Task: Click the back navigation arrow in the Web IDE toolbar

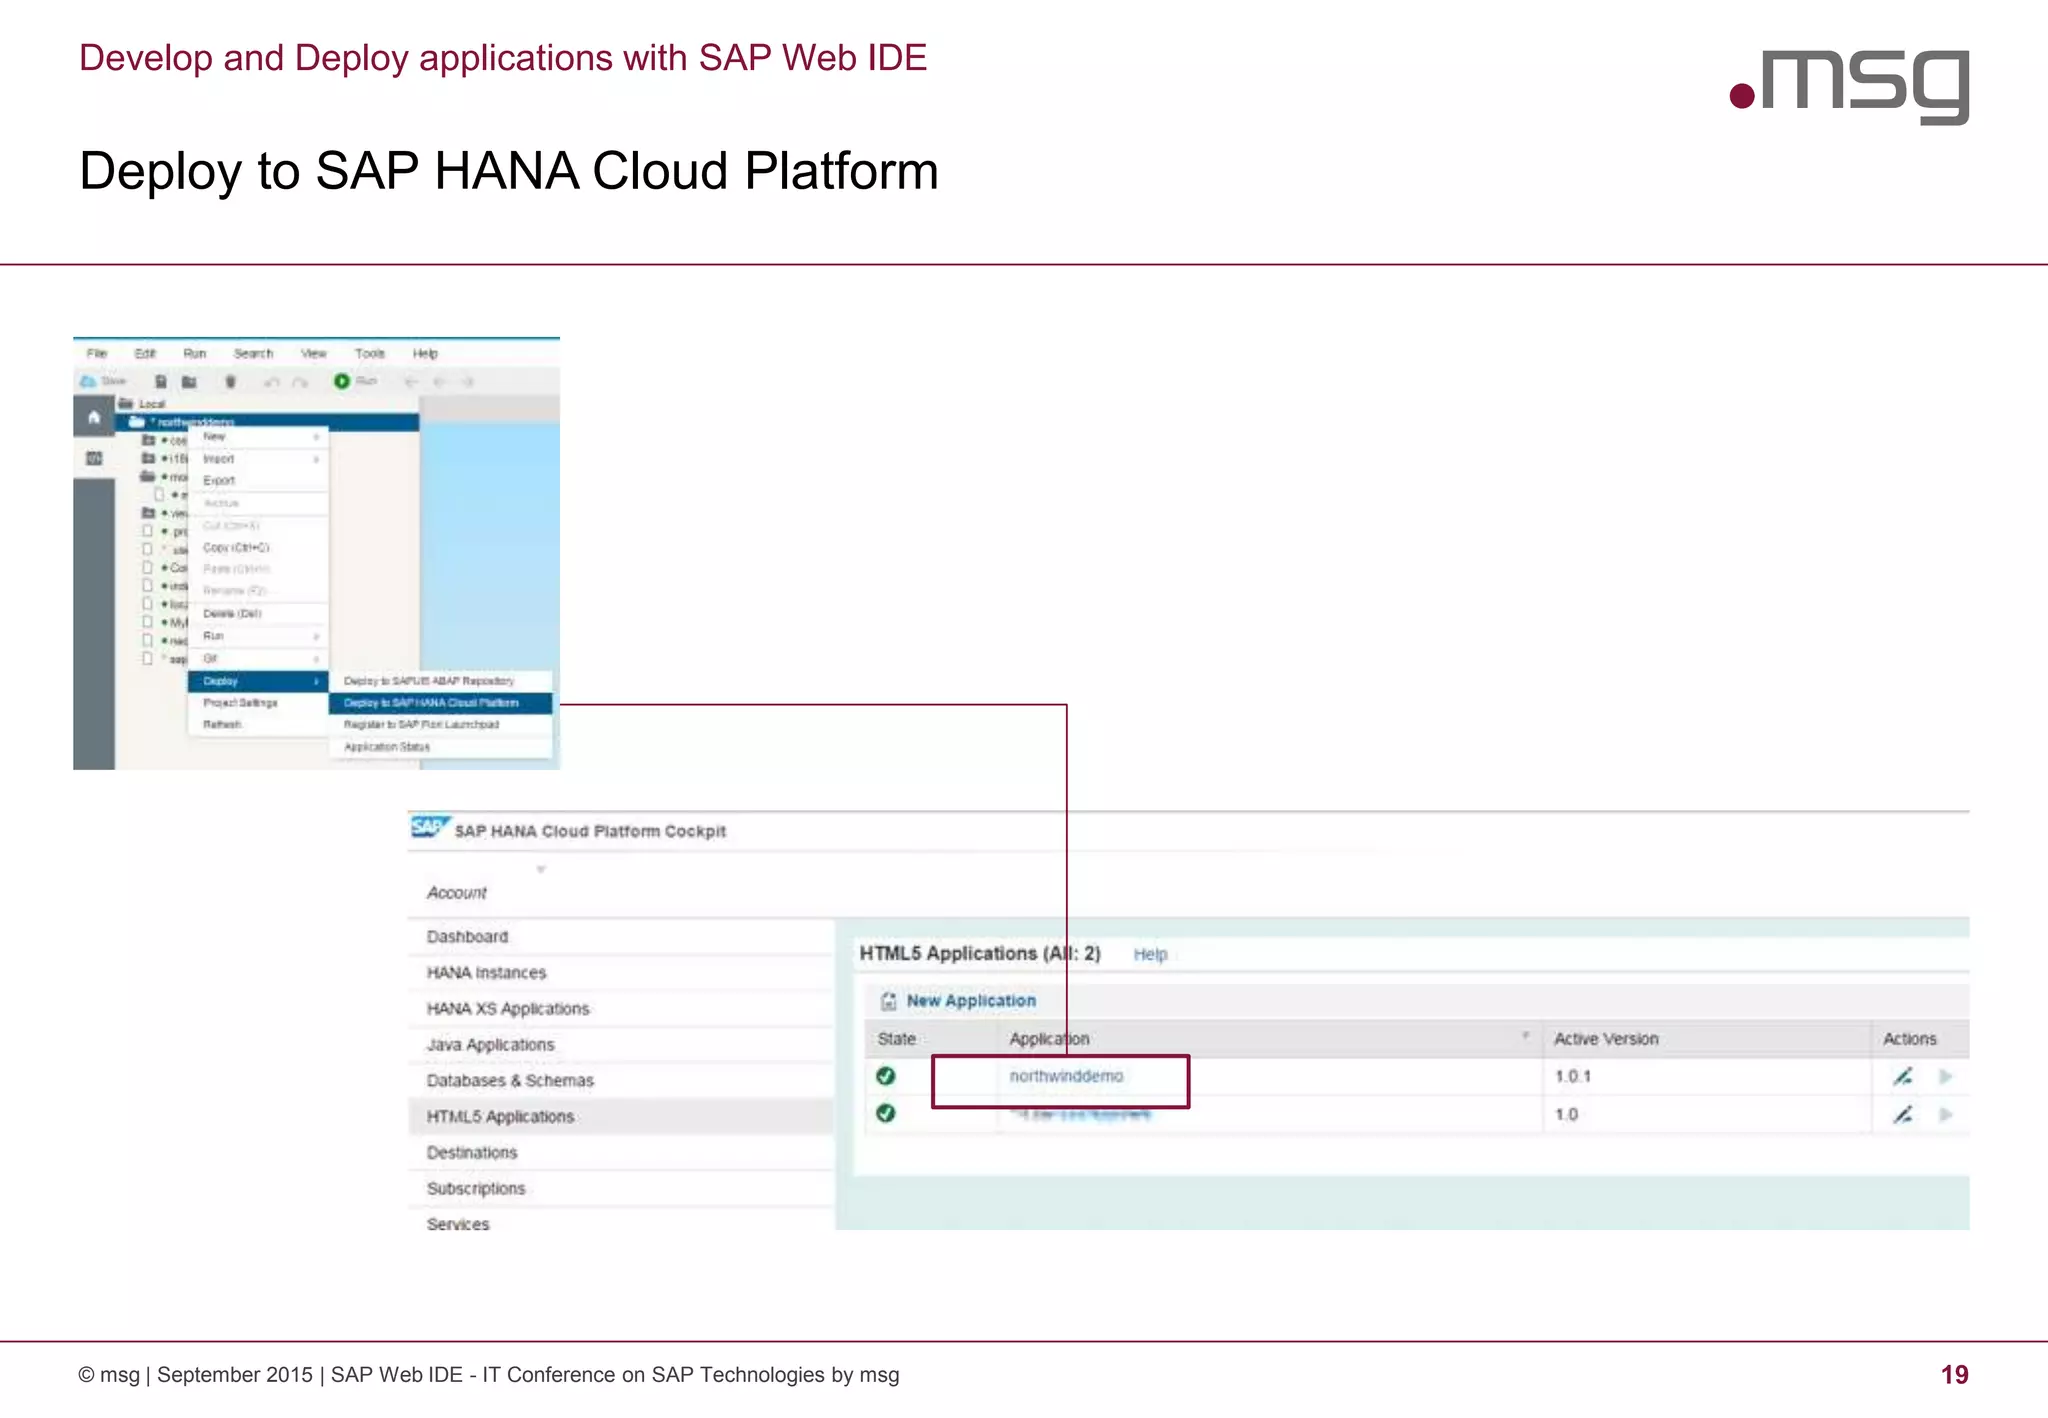Action: pyautogui.click(x=411, y=382)
